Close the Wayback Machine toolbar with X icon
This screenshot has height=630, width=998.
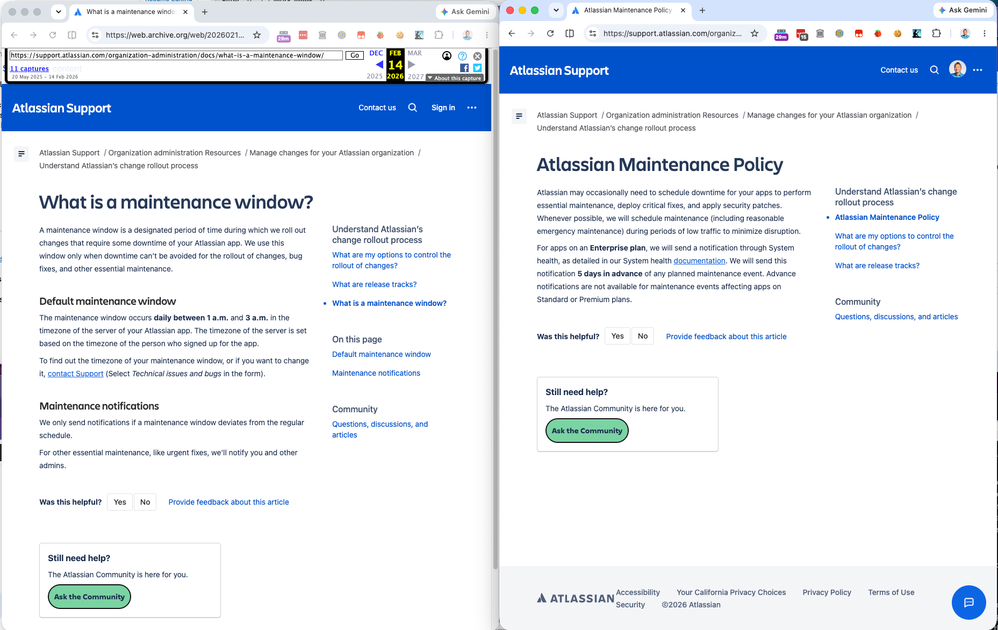[x=477, y=56]
